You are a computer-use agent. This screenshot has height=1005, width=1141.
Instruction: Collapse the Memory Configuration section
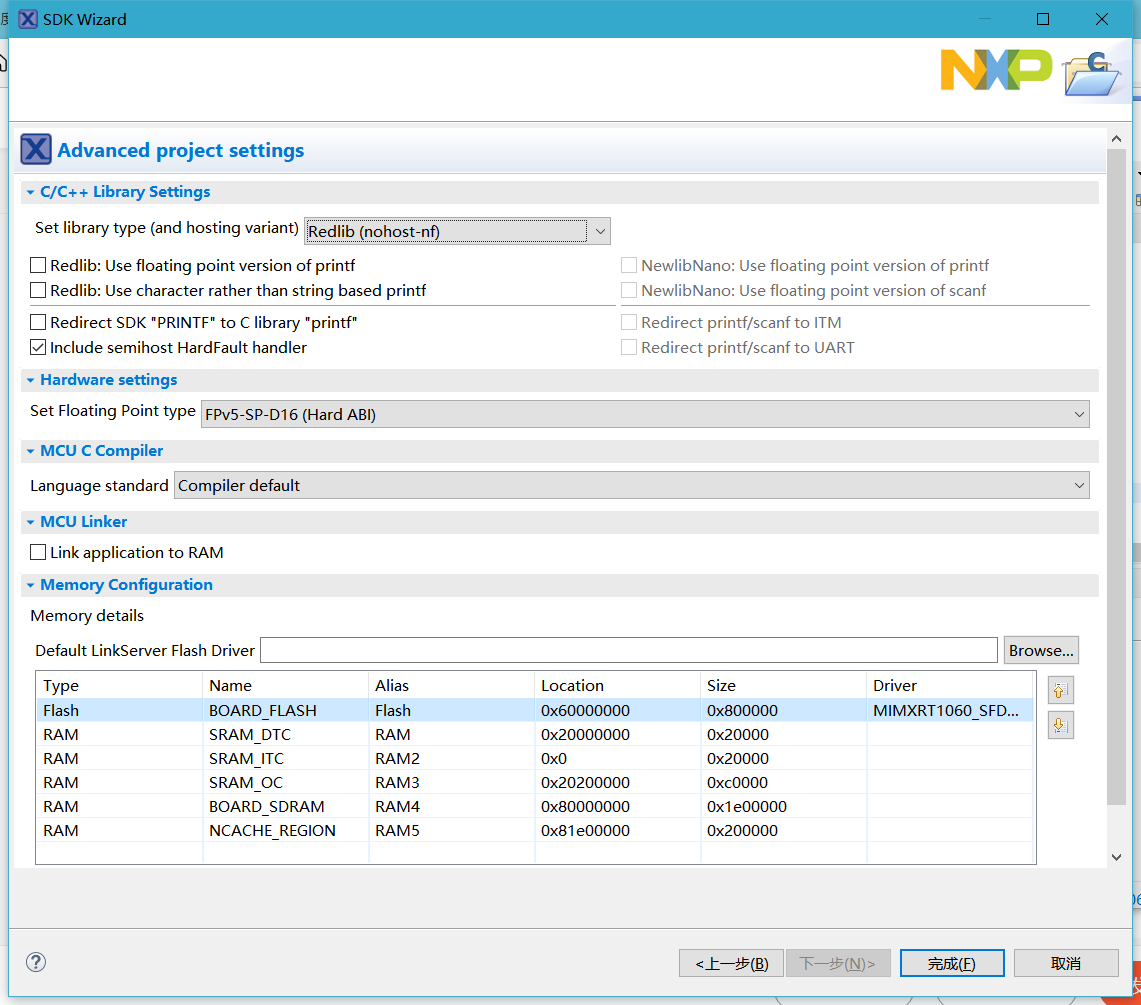[30, 585]
